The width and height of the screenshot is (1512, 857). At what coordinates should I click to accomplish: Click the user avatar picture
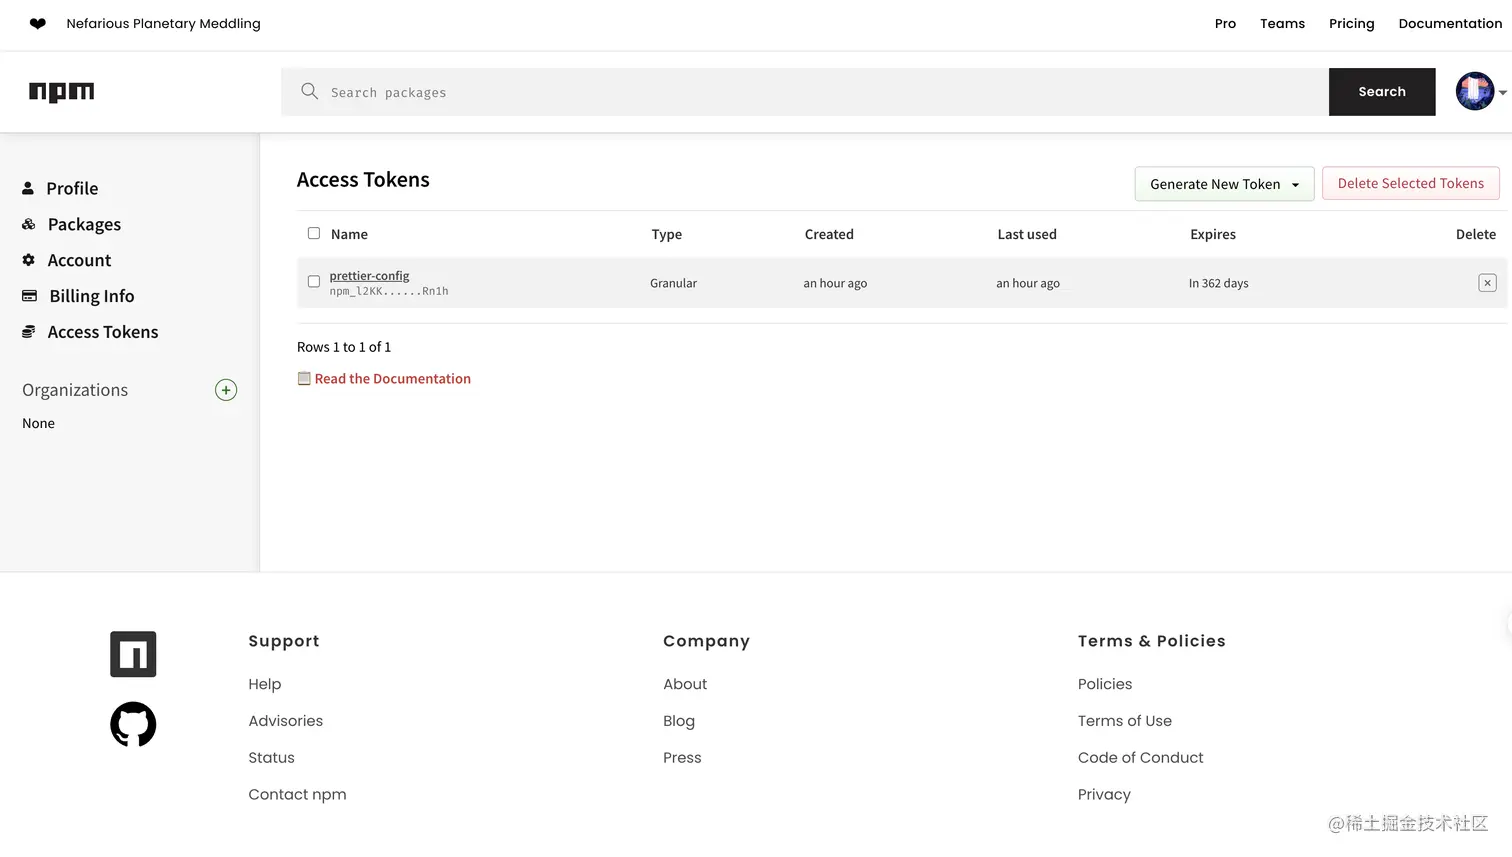point(1474,92)
